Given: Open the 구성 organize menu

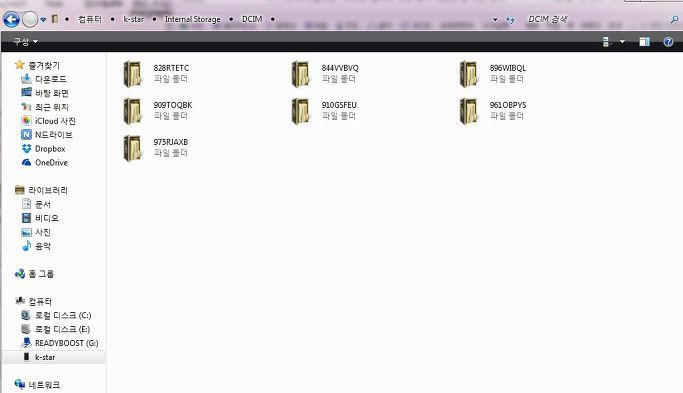Looking at the screenshot, I should 25,41.
